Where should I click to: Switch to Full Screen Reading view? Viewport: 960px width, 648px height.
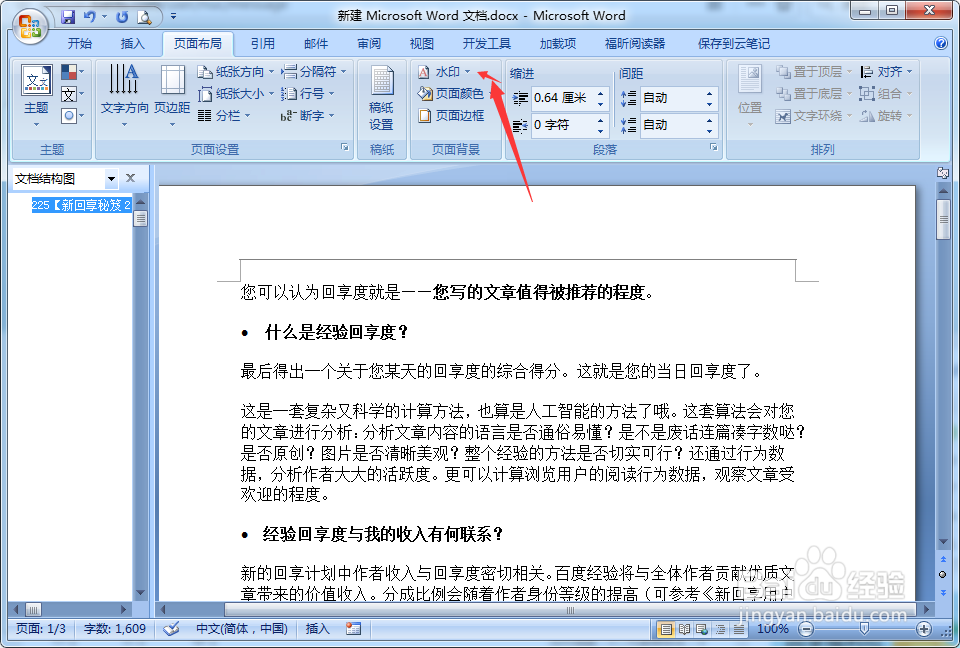coord(684,629)
